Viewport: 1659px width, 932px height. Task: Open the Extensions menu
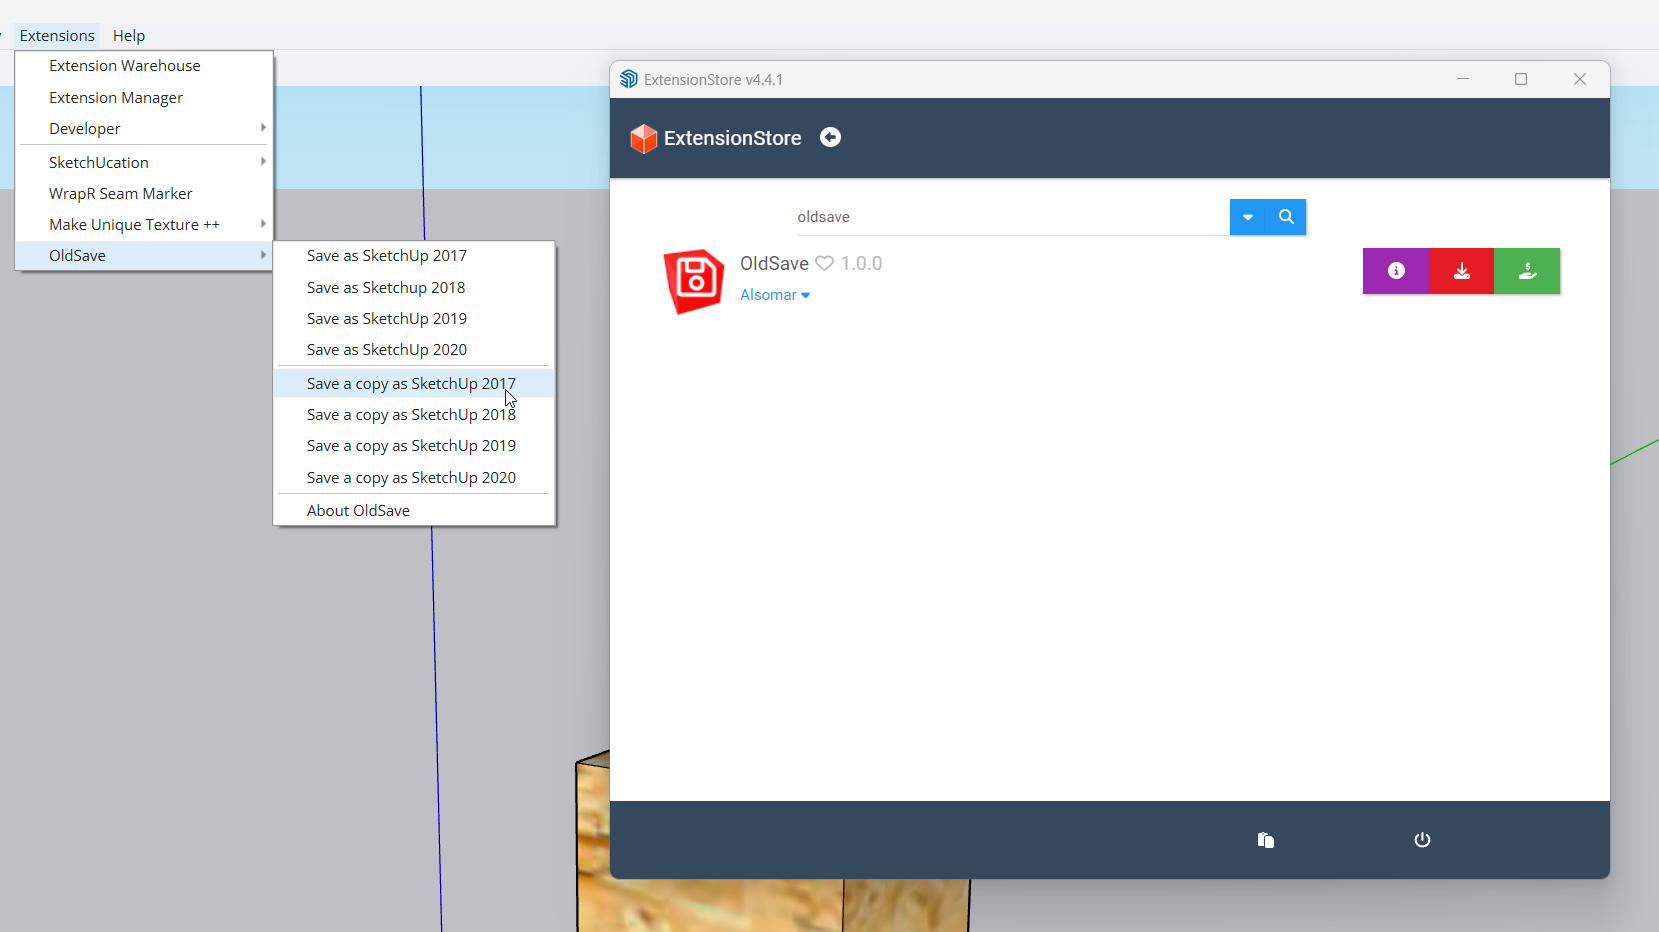pyautogui.click(x=57, y=35)
